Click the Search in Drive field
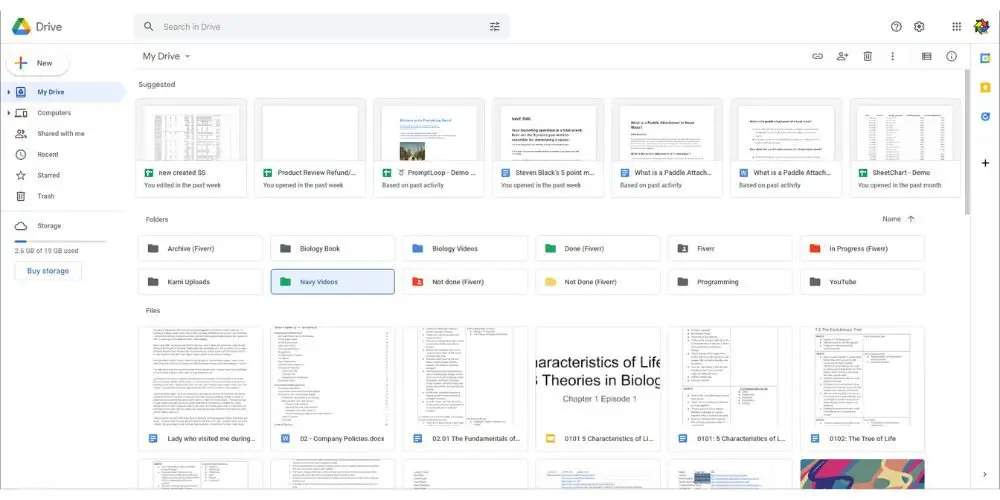 point(321,27)
